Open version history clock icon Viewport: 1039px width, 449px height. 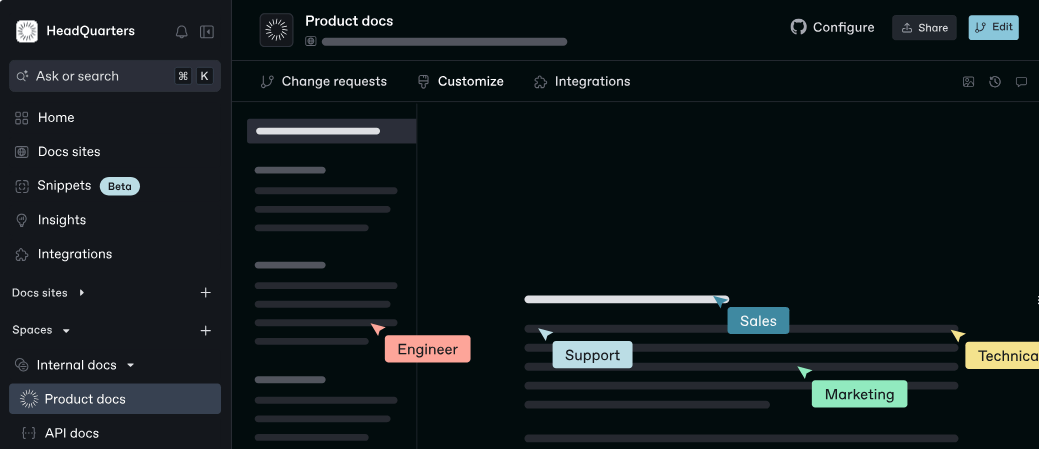[x=995, y=82]
